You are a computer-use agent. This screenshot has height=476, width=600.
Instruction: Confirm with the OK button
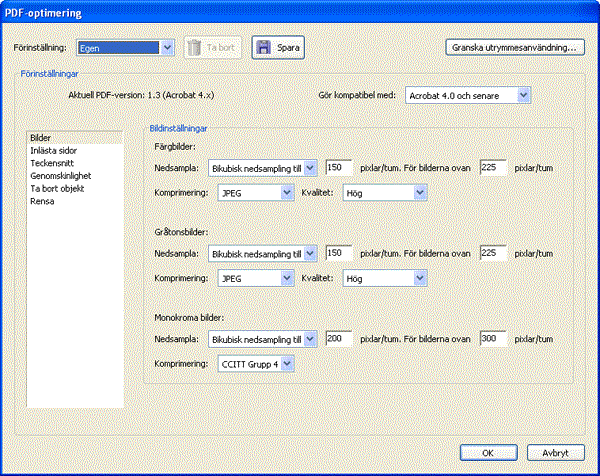click(x=489, y=453)
